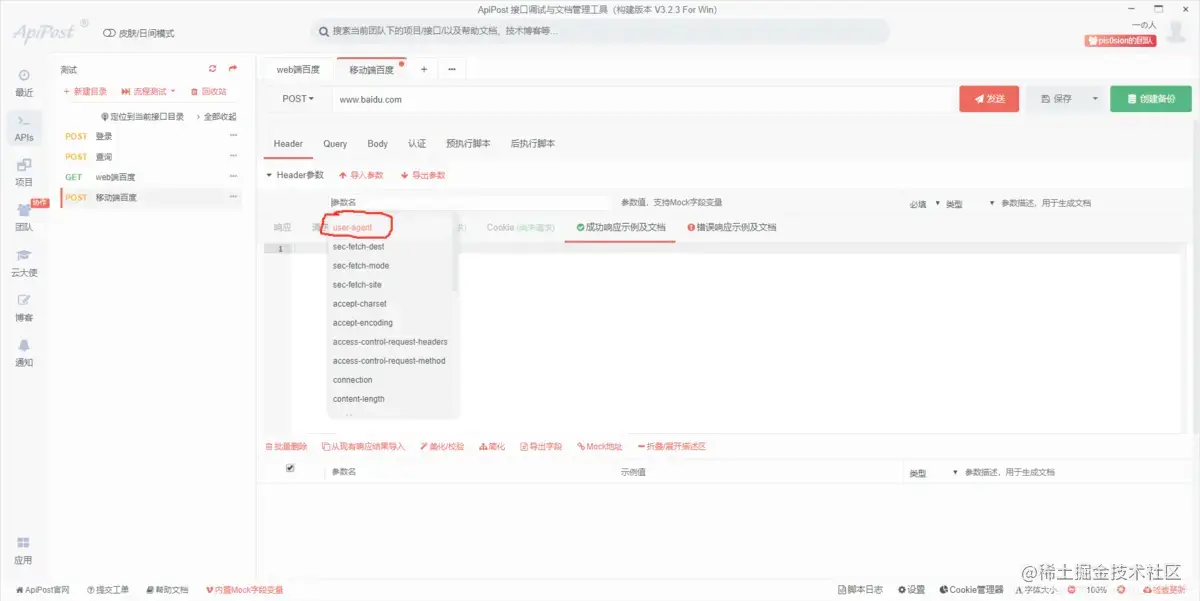Toggle the select-all checkbox beside 参数名
Viewport: 1200px width, 601px height.
[290, 468]
